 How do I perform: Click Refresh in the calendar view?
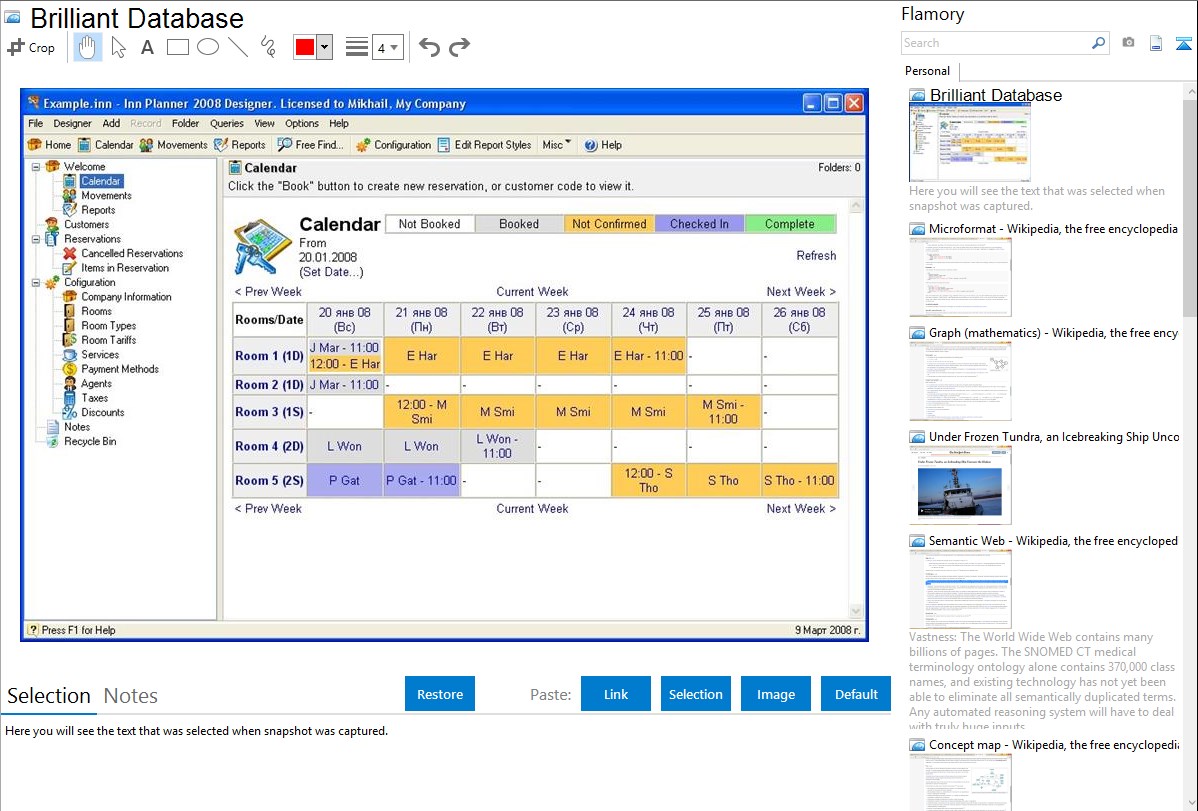[x=816, y=255]
